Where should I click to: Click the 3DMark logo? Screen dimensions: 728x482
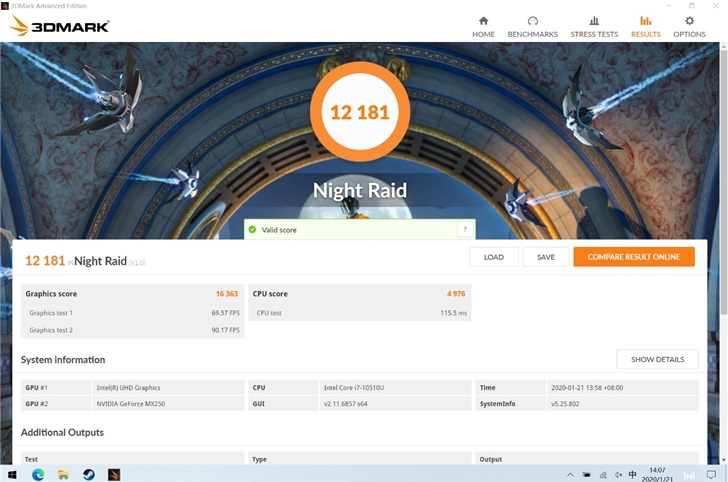pyautogui.click(x=59, y=26)
